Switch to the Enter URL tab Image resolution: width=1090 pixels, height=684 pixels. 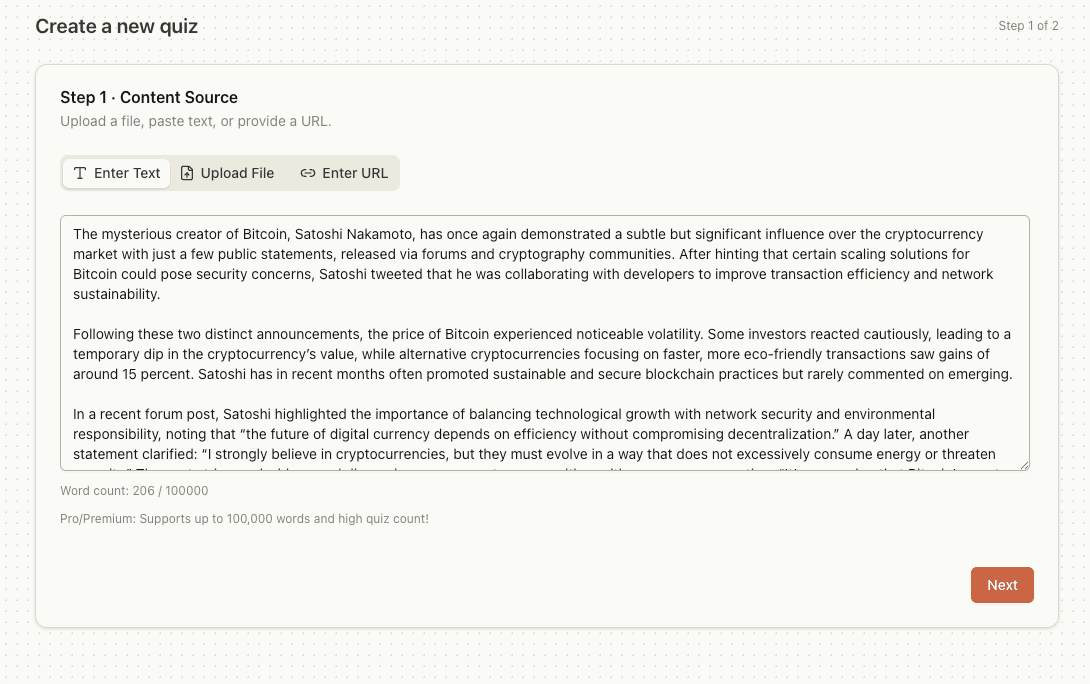[x=343, y=172]
